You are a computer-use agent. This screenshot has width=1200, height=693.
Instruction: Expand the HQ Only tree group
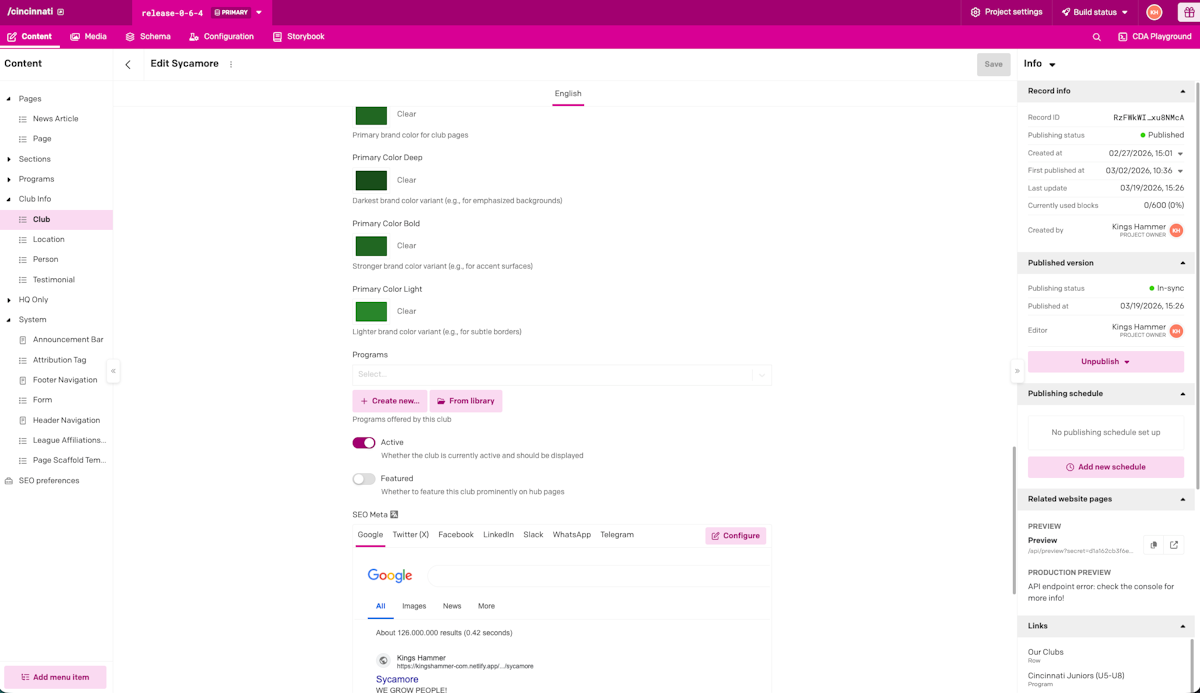tap(9, 300)
